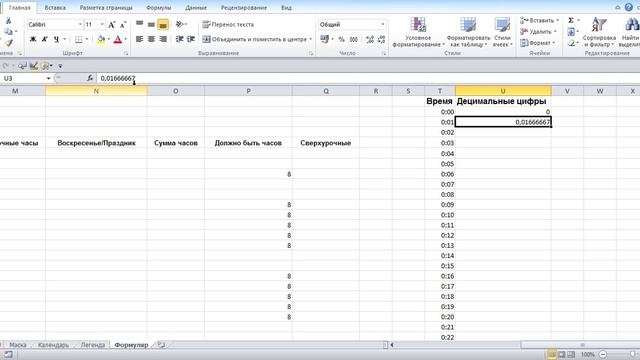Apply the red font color A

[x=118, y=40]
